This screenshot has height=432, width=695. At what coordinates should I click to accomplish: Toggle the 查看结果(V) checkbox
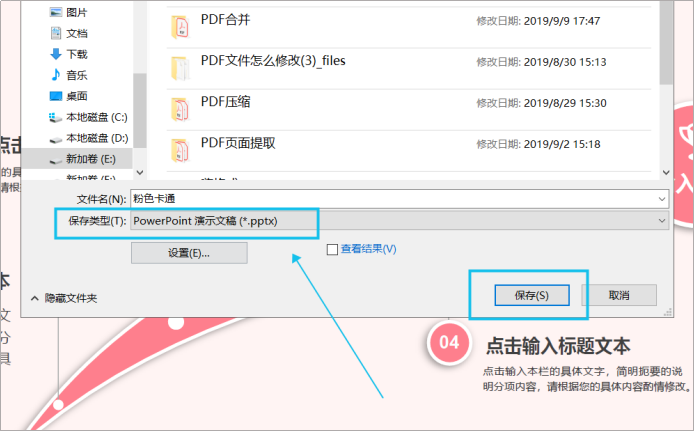332,249
